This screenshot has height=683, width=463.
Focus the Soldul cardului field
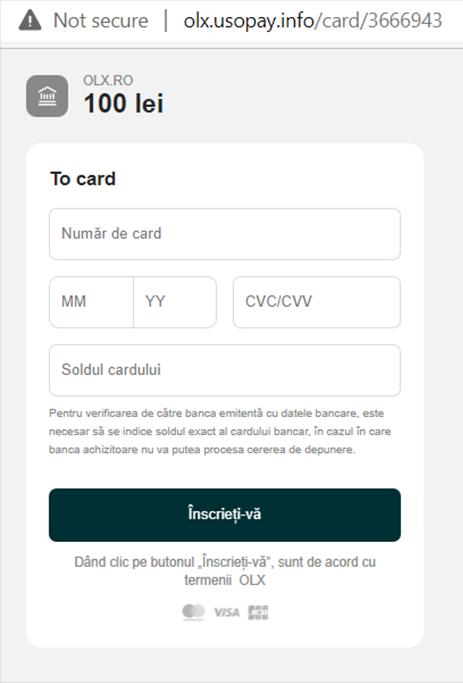(x=225, y=370)
